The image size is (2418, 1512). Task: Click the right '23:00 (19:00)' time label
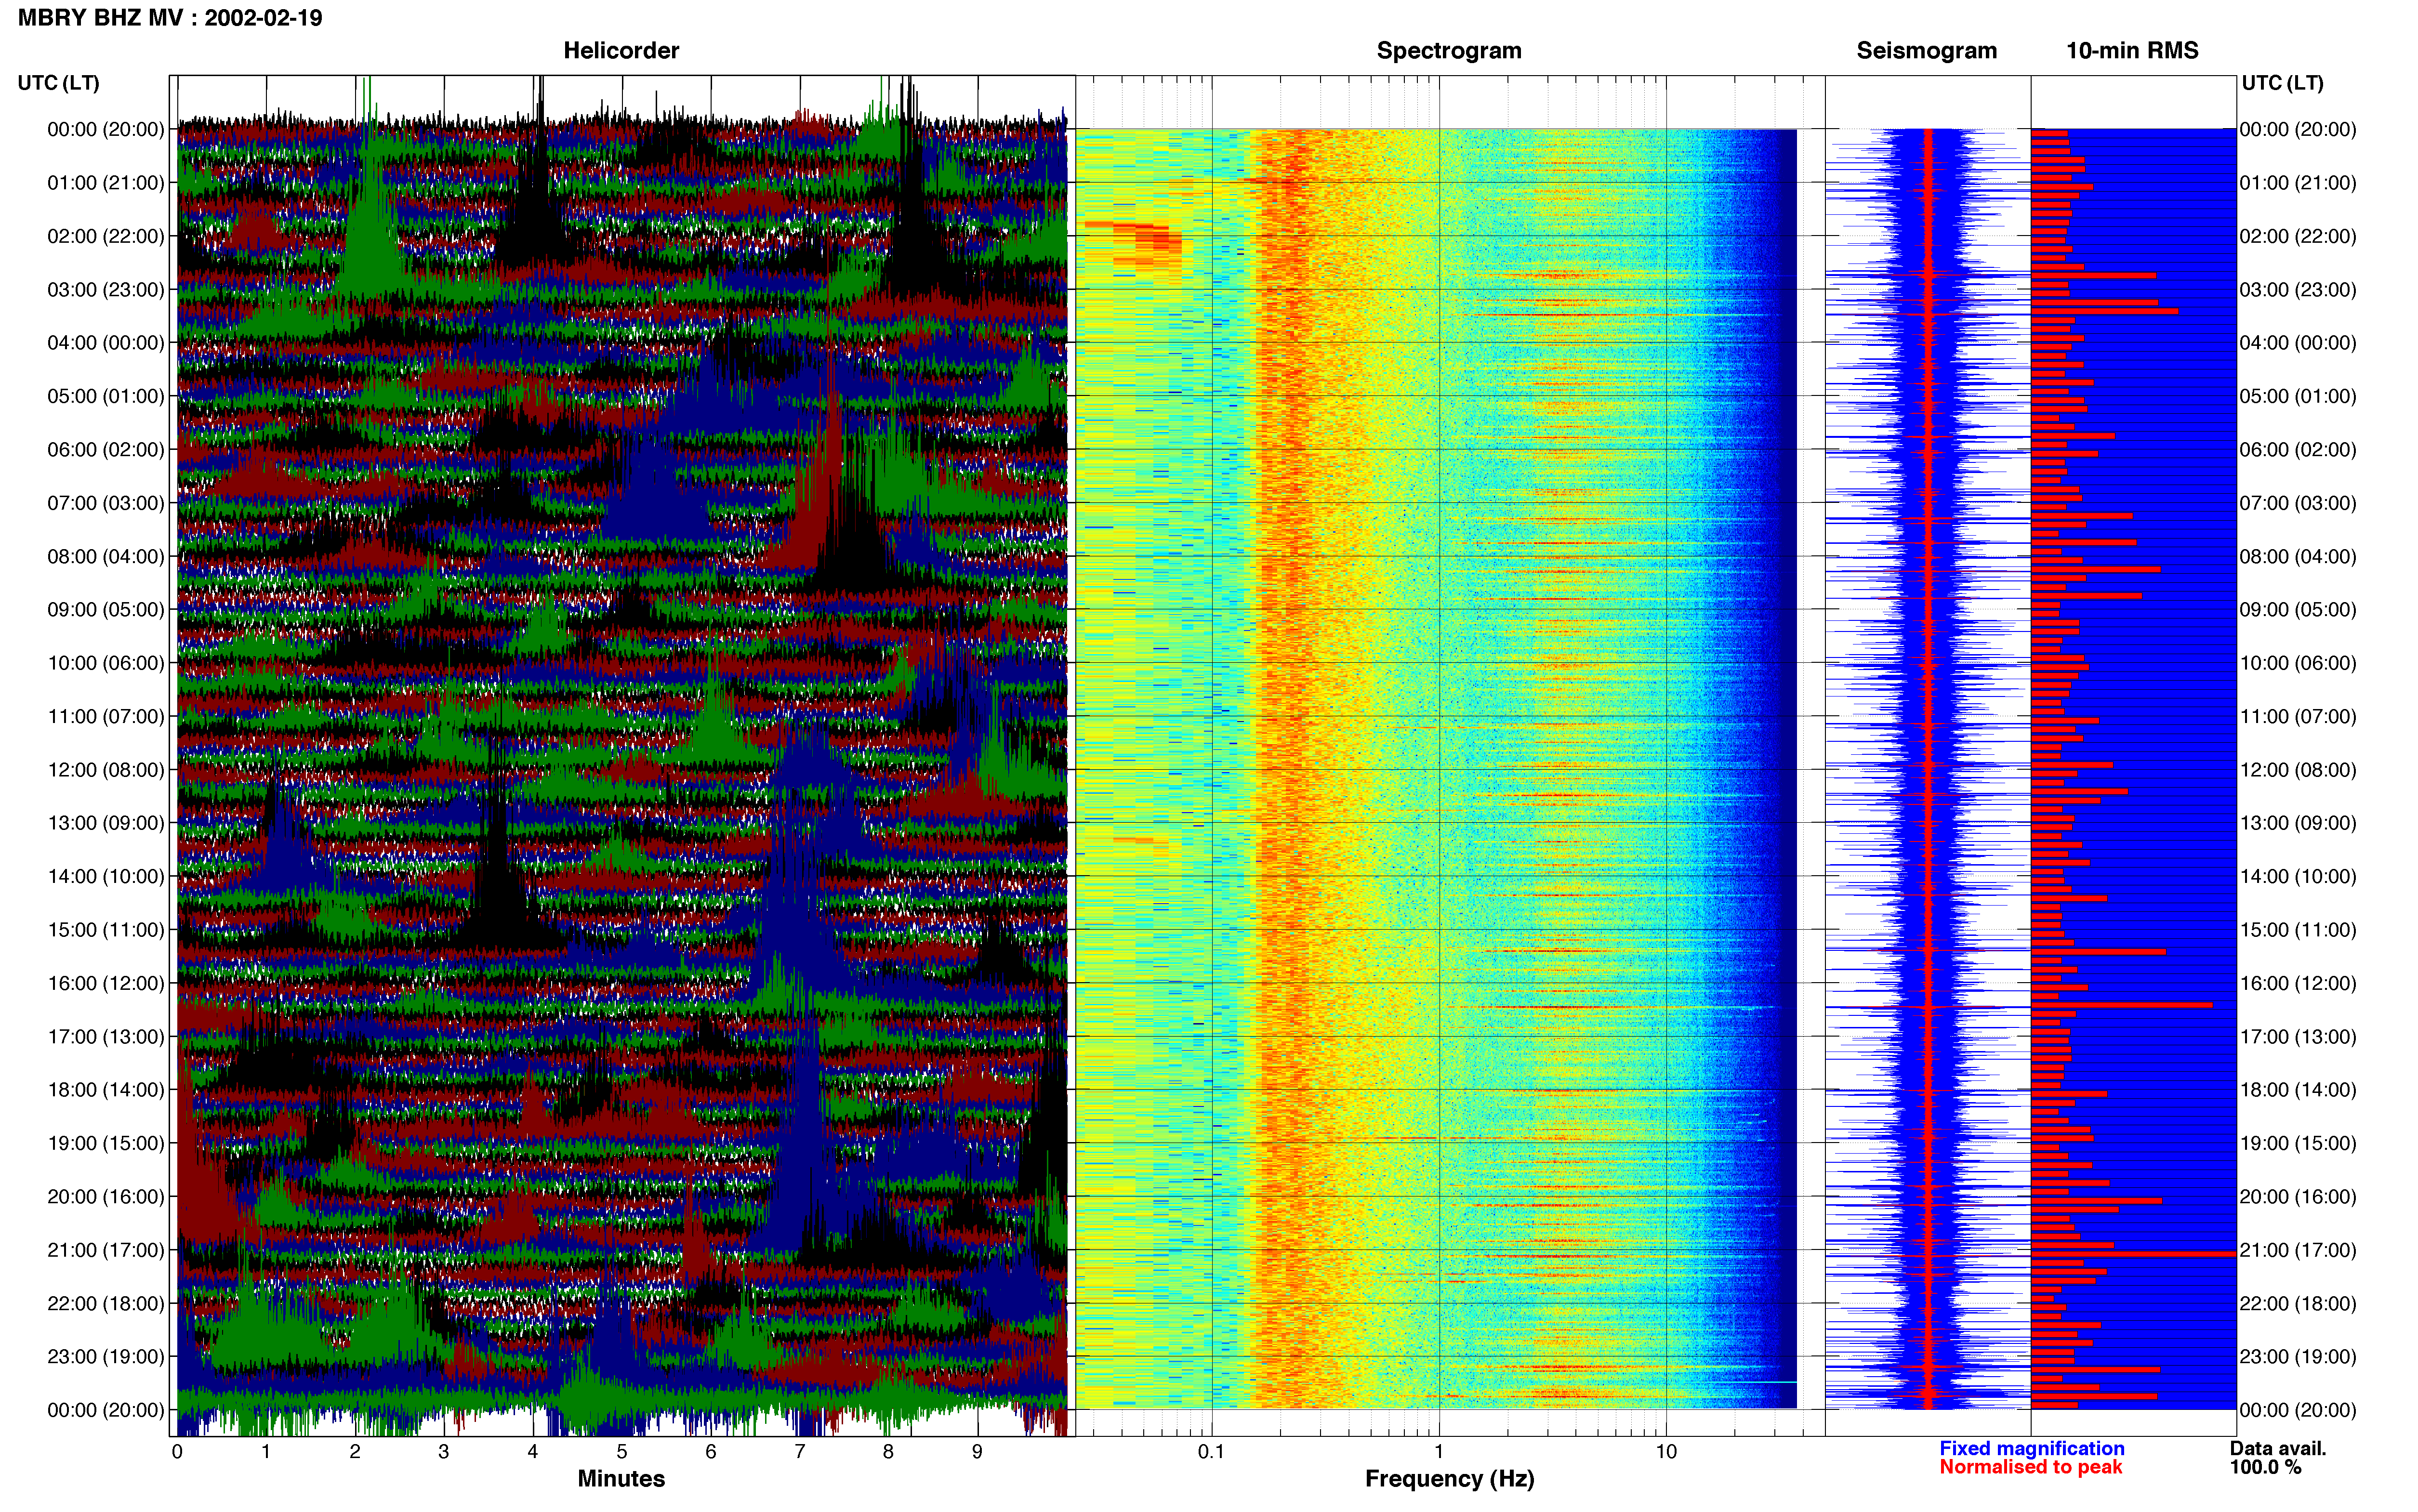pos(2298,1357)
